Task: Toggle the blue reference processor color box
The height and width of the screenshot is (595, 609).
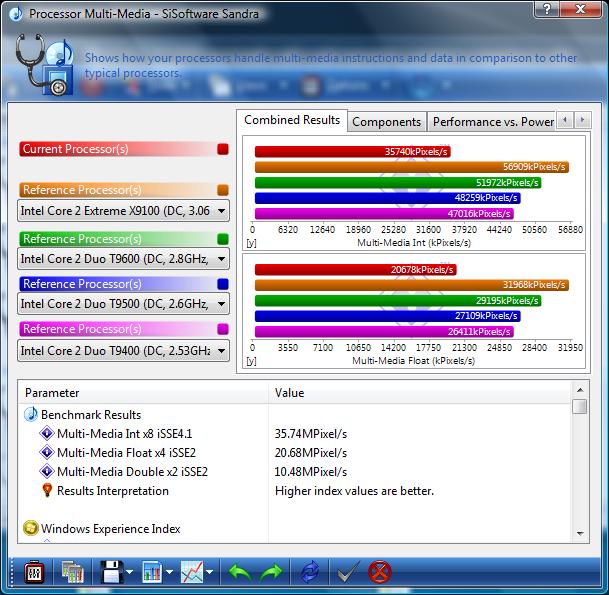Action: (223, 284)
